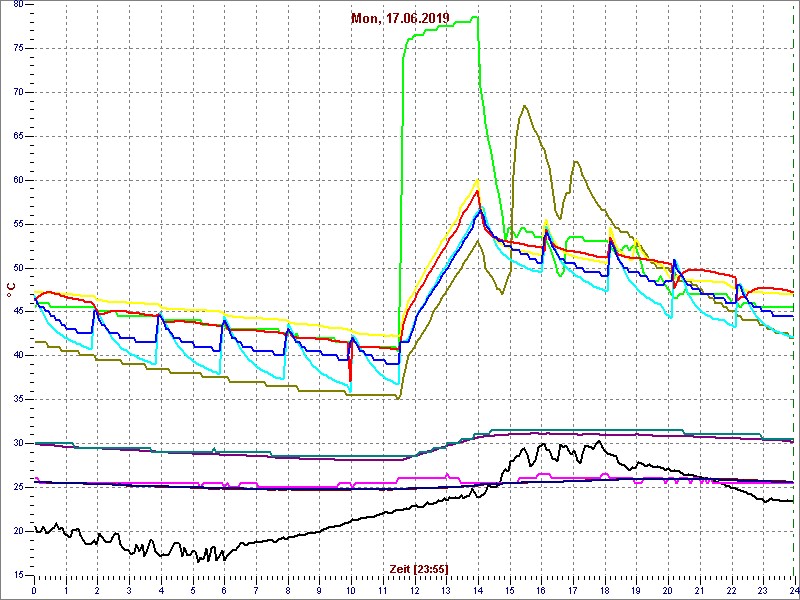The width and height of the screenshot is (800, 600).
Task: Click hour 19 on the time axis
Action: click(636, 590)
